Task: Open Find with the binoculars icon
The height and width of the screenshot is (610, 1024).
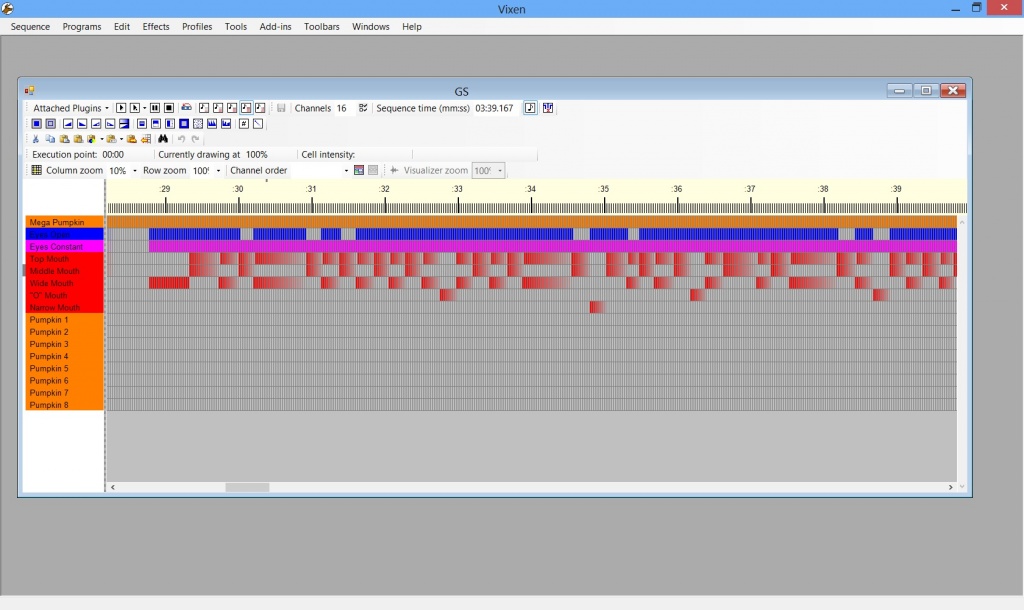Action: coord(163,138)
